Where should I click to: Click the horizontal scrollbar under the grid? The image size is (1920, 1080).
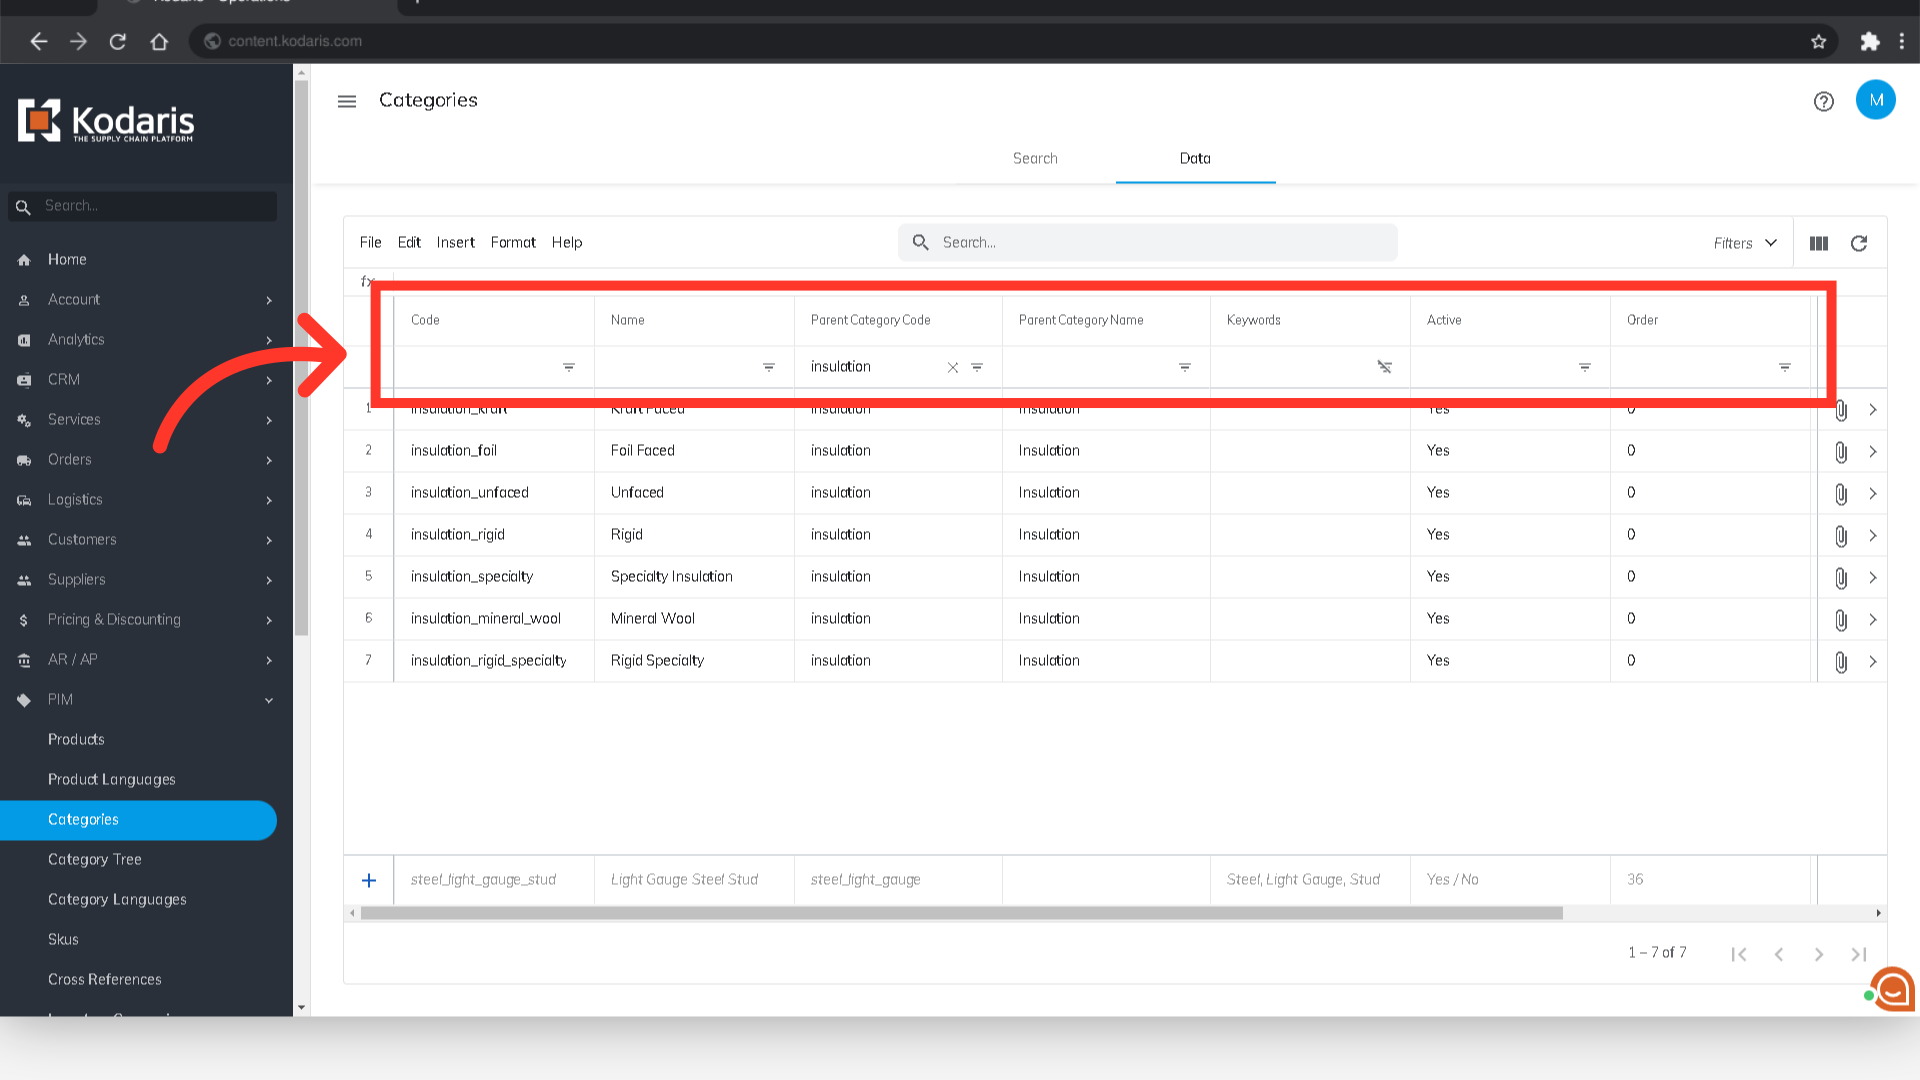[960, 913]
